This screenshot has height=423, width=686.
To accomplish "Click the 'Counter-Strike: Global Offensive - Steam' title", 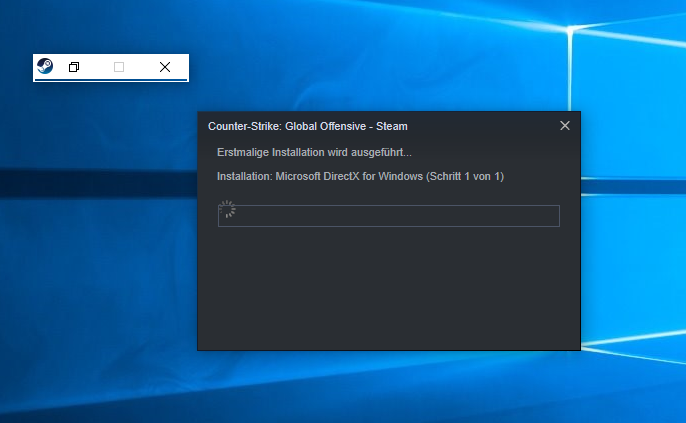I will tap(308, 126).
